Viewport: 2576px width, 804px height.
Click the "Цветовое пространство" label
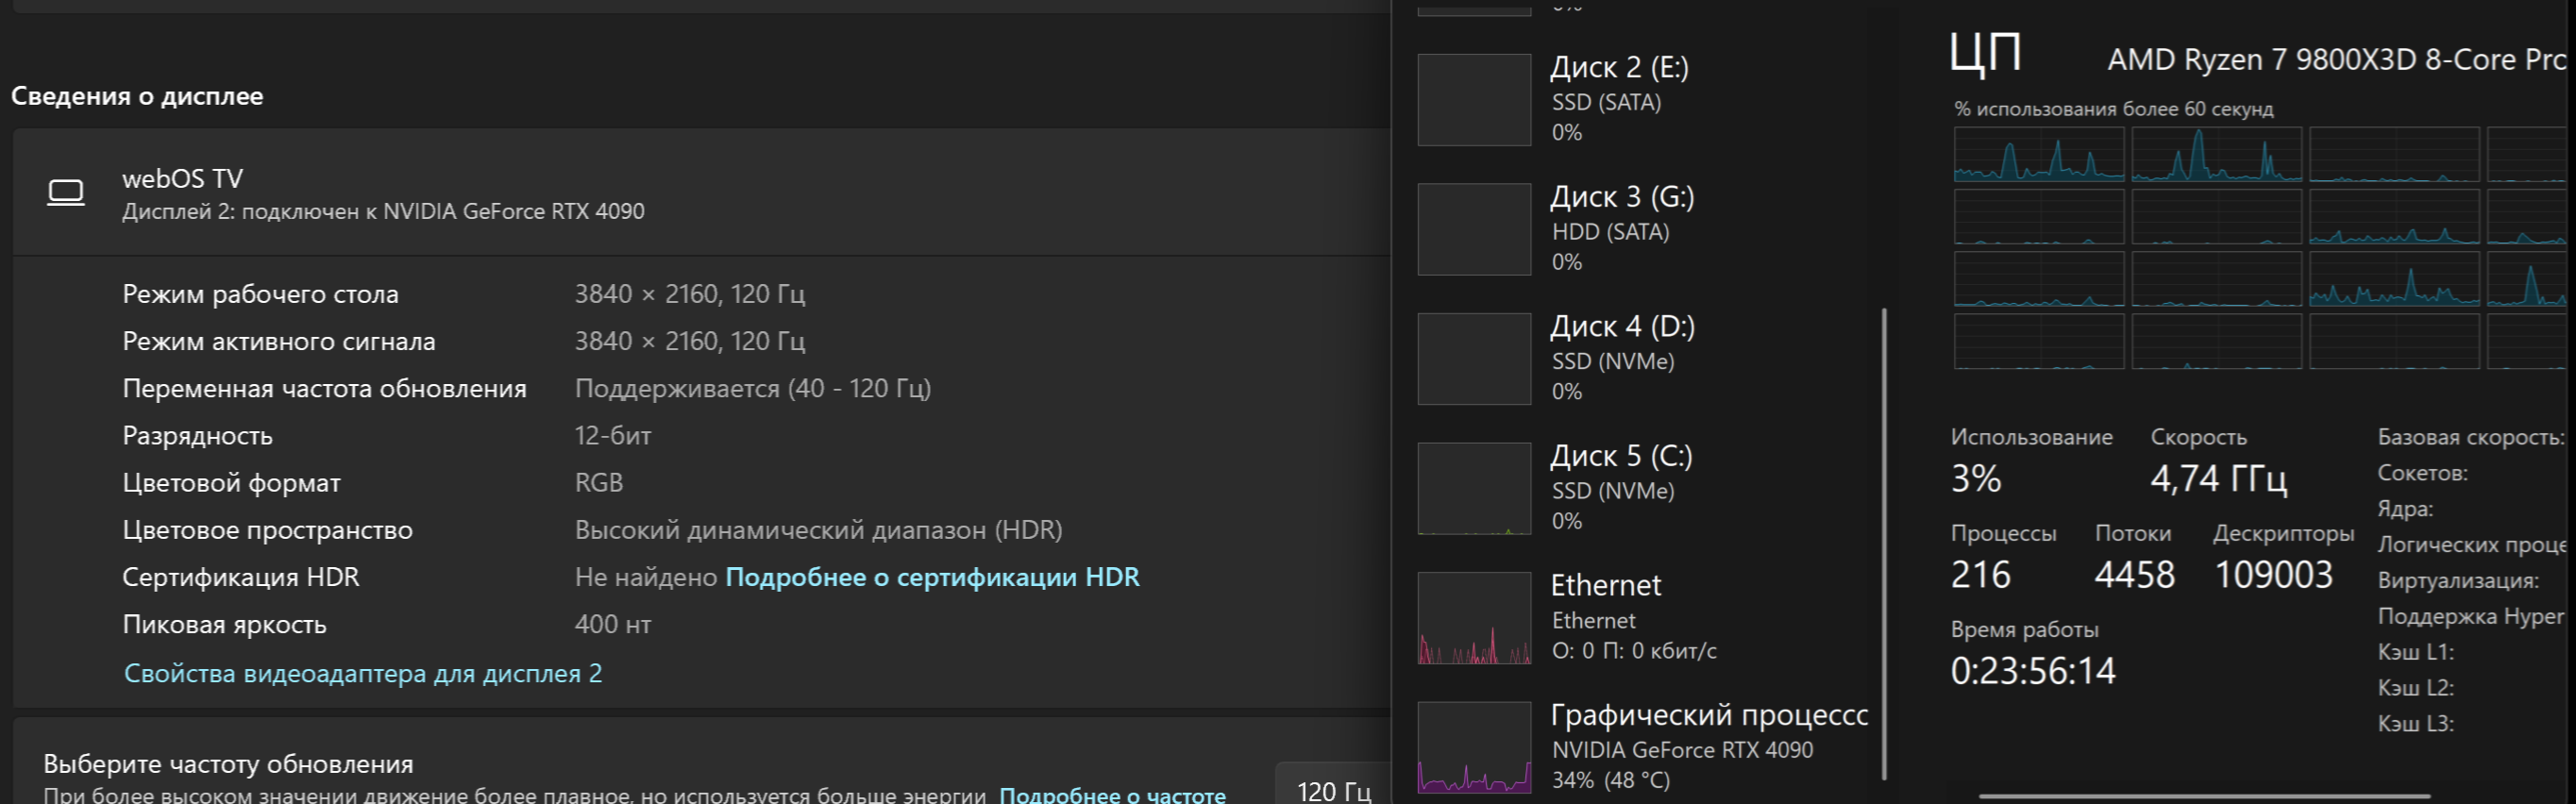267,530
